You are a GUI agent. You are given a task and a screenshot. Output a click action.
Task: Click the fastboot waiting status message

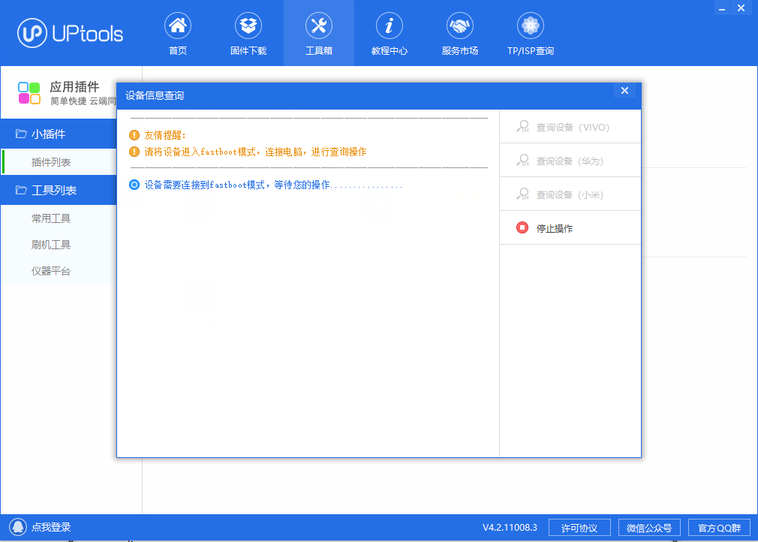(273, 185)
